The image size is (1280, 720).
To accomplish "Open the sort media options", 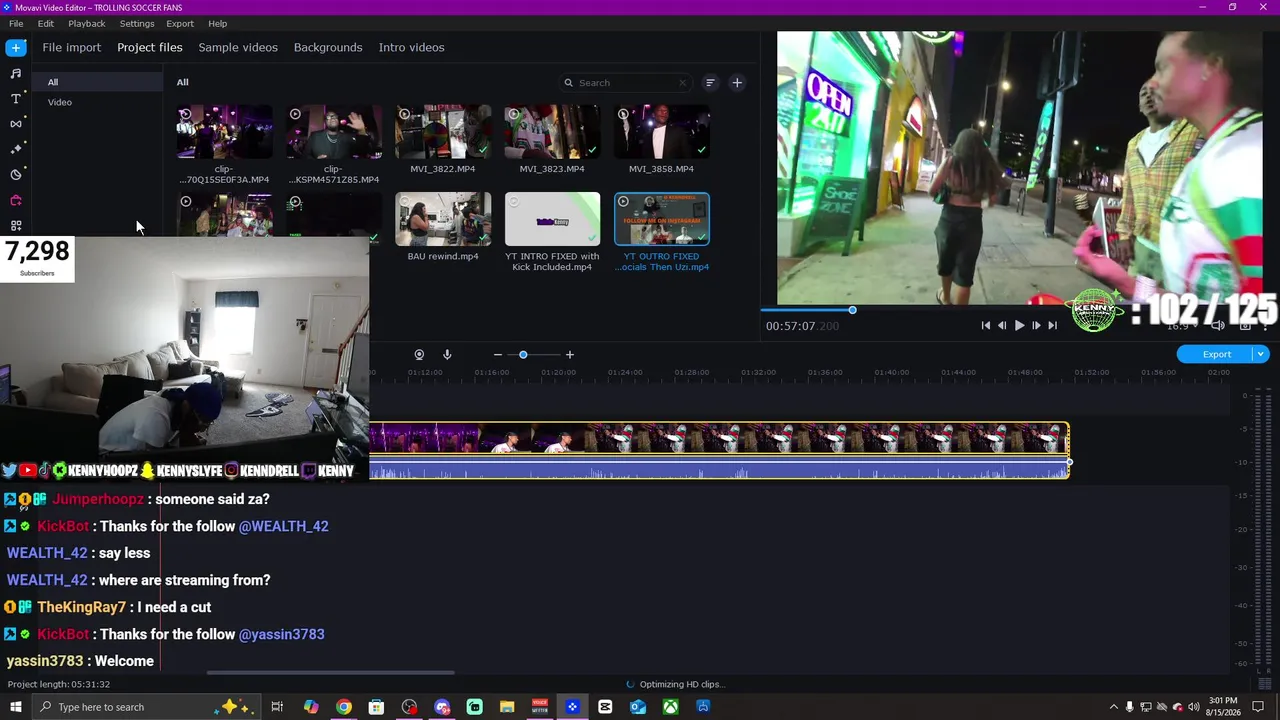I will tap(710, 83).
